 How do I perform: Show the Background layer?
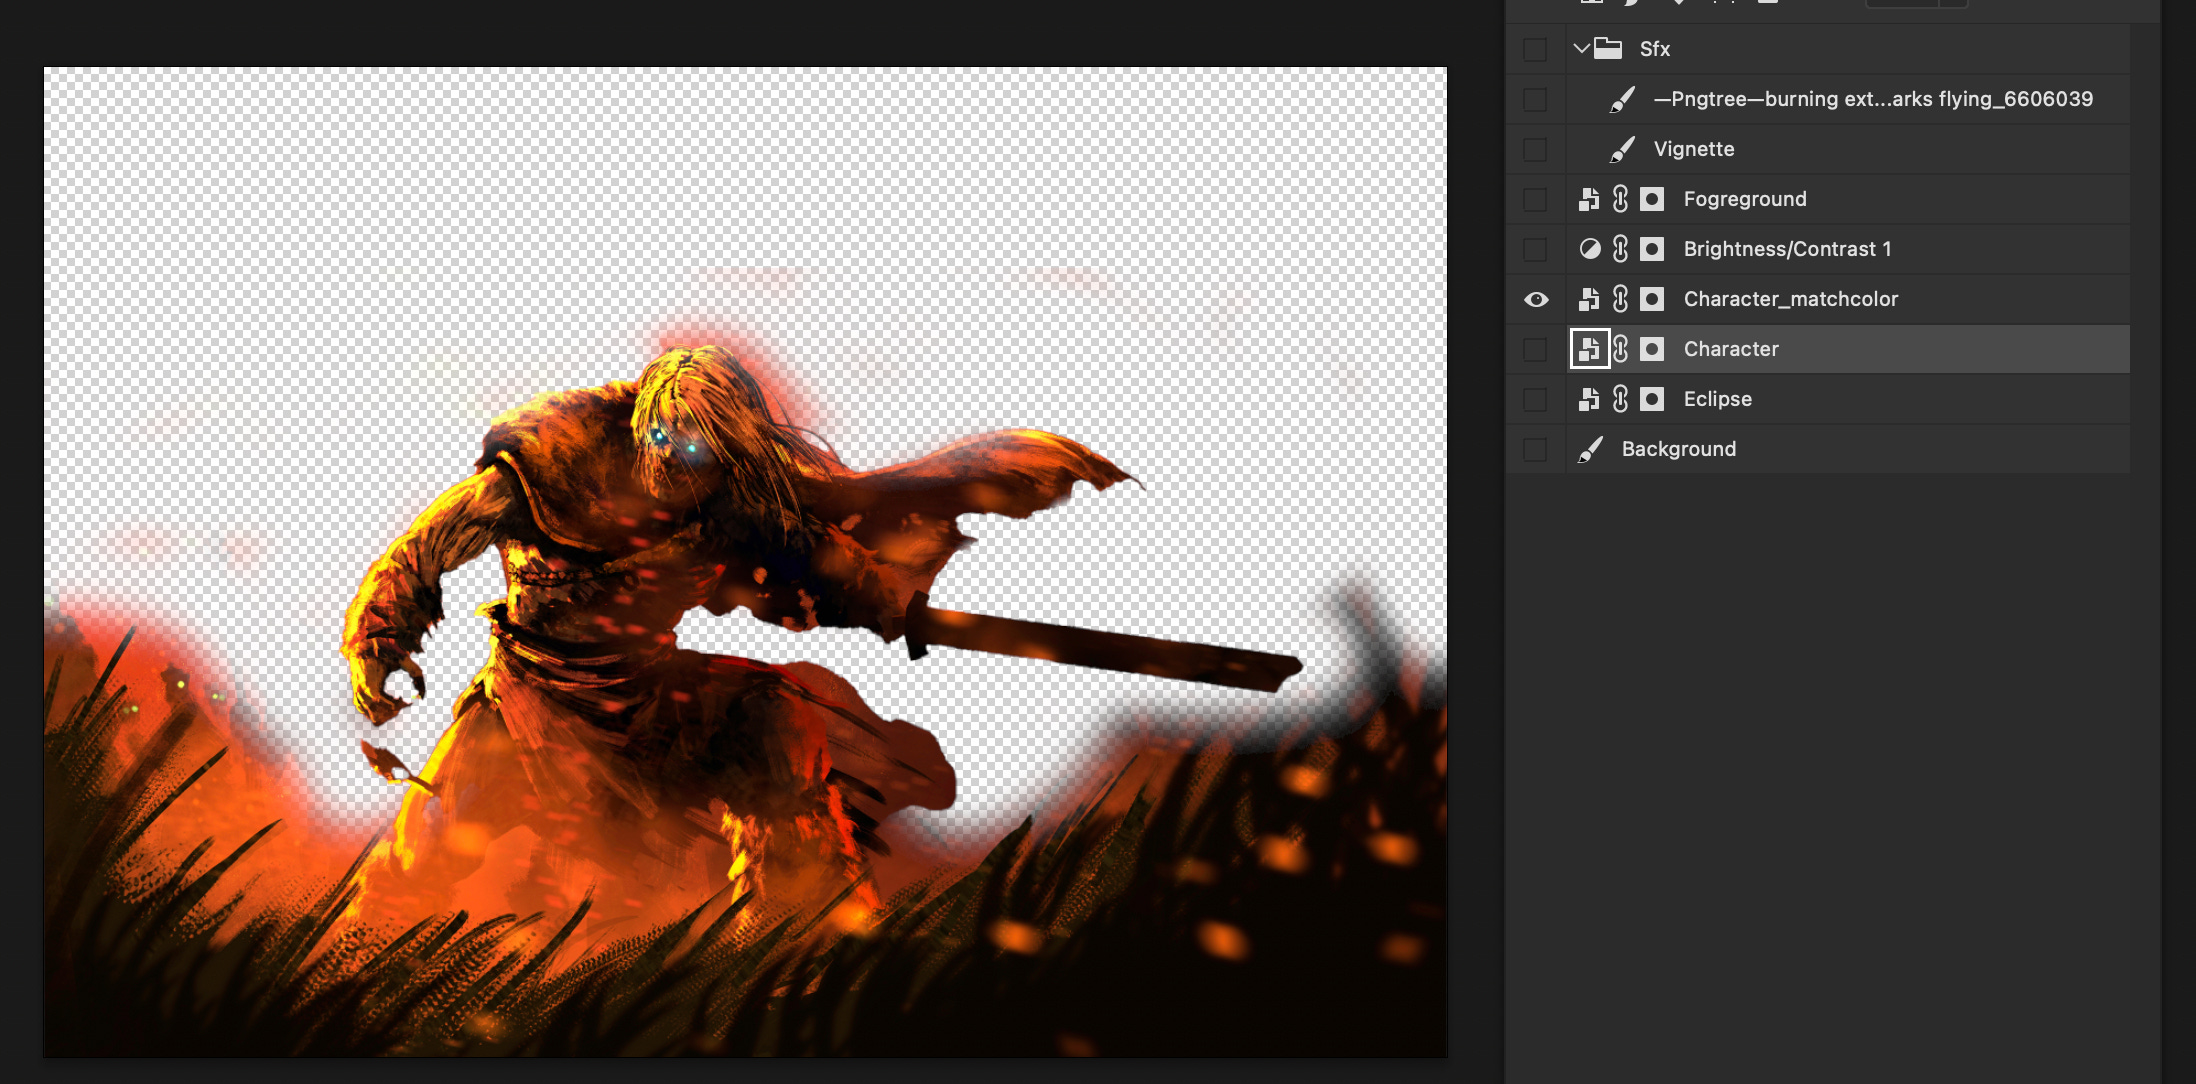(1535, 449)
